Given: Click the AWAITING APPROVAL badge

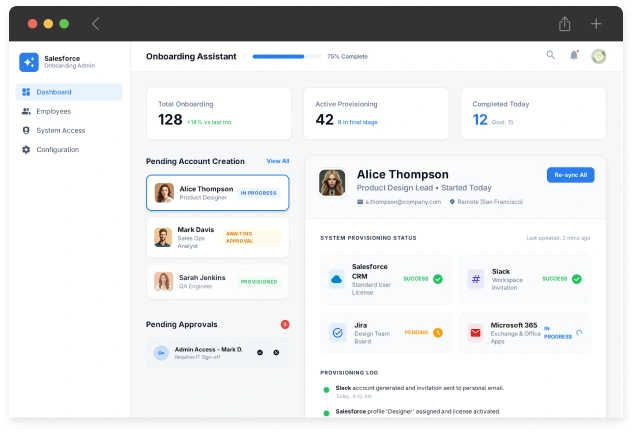Looking at the screenshot, I should pos(251,237).
